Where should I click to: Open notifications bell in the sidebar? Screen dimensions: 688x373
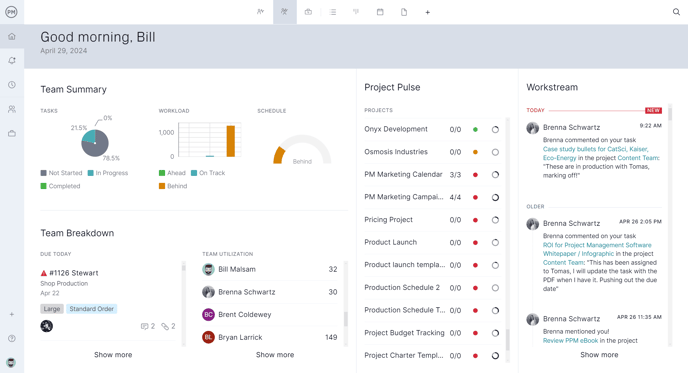(x=12, y=61)
